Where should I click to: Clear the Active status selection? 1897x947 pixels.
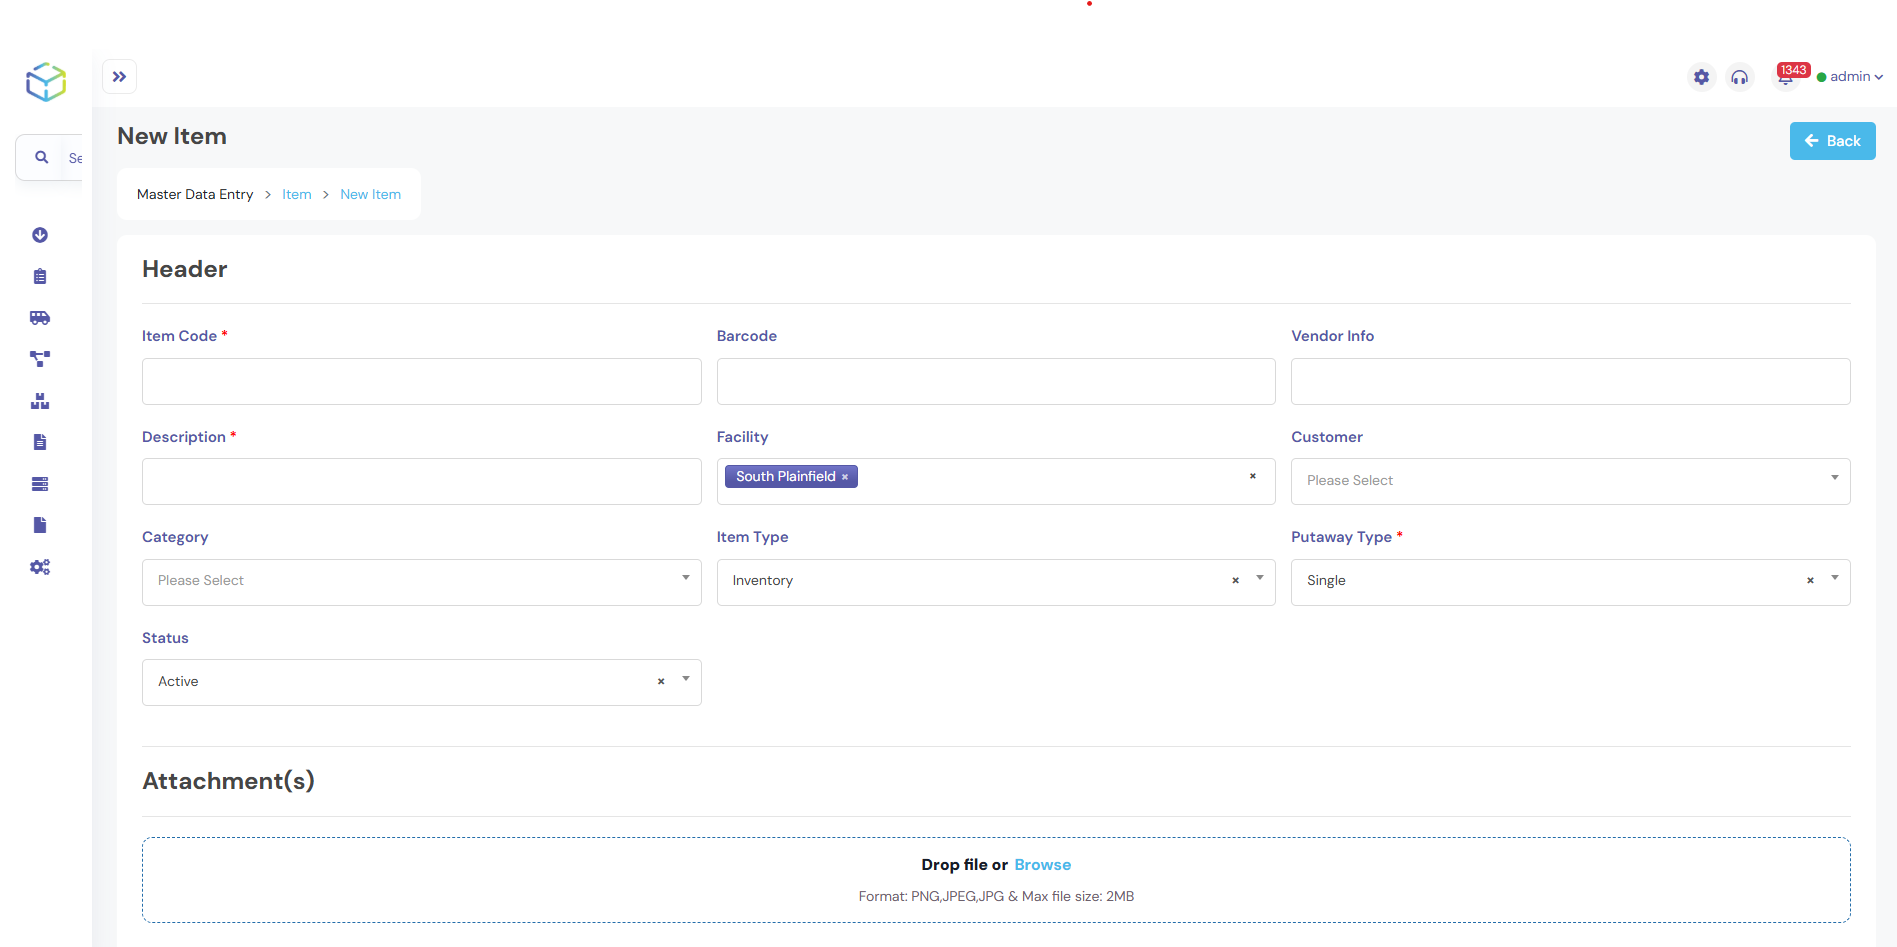click(x=661, y=682)
